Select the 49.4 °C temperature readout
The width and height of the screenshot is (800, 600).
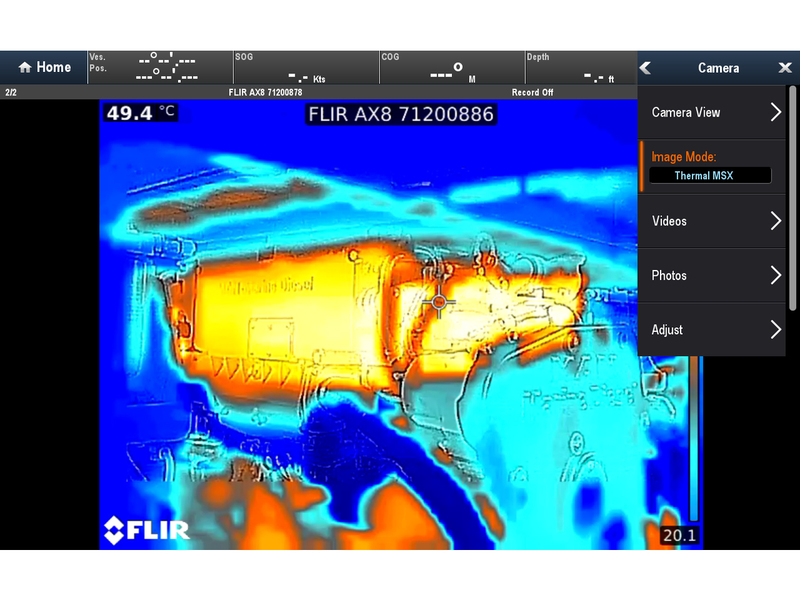(141, 113)
